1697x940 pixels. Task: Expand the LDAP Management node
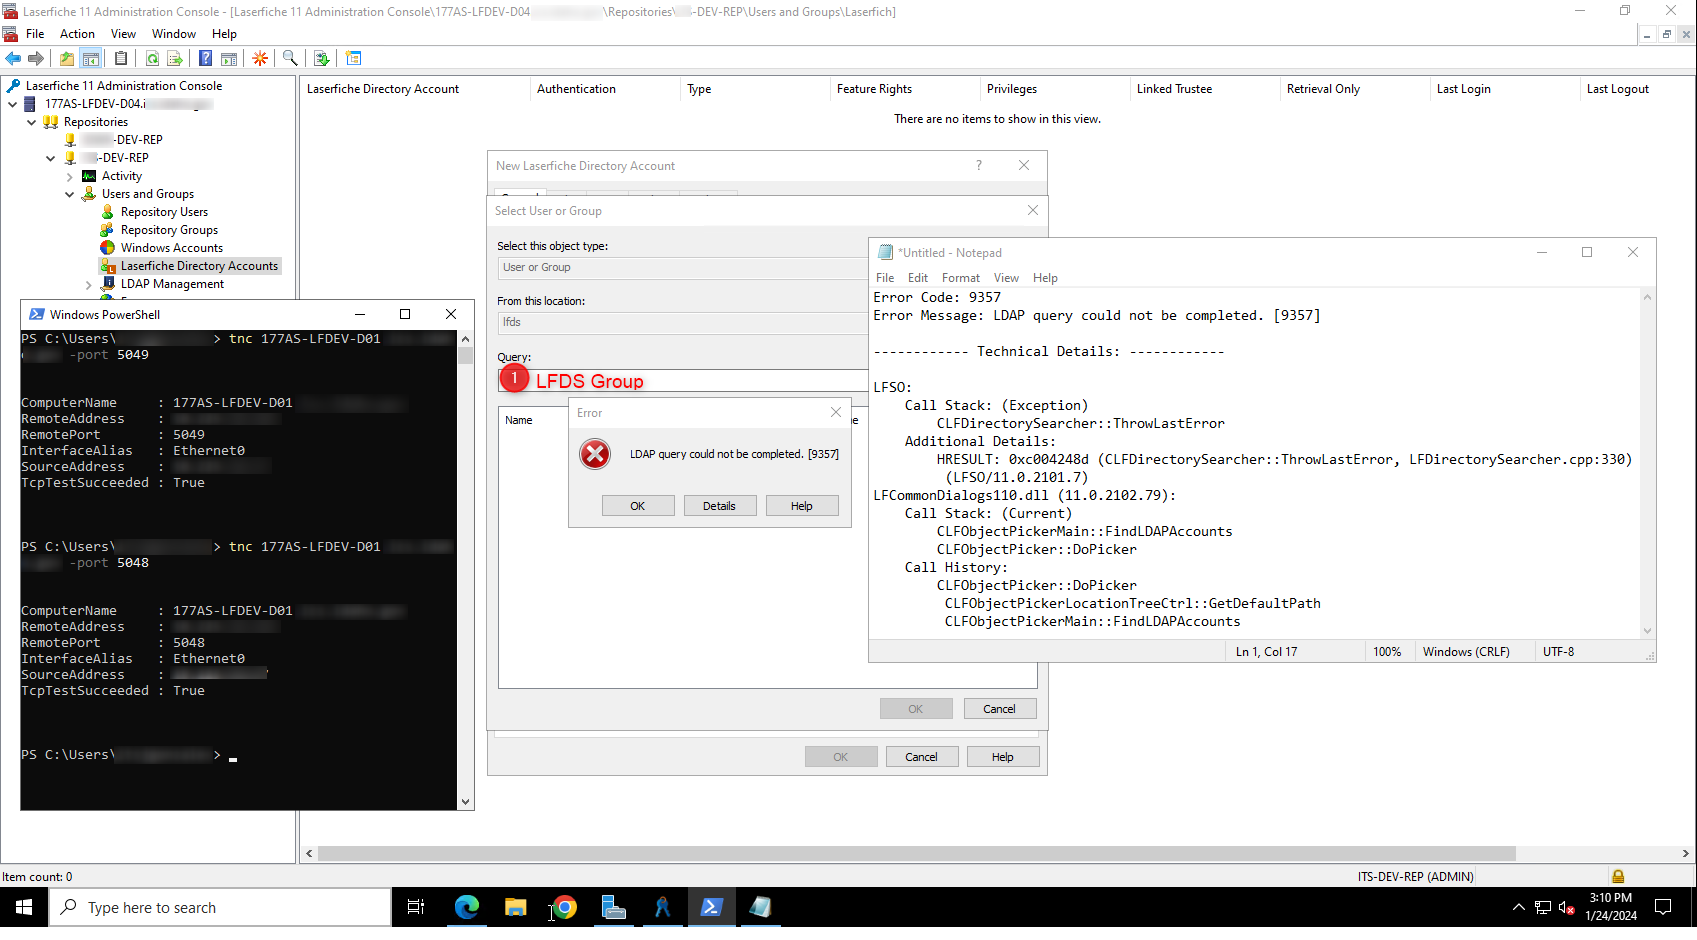(89, 285)
